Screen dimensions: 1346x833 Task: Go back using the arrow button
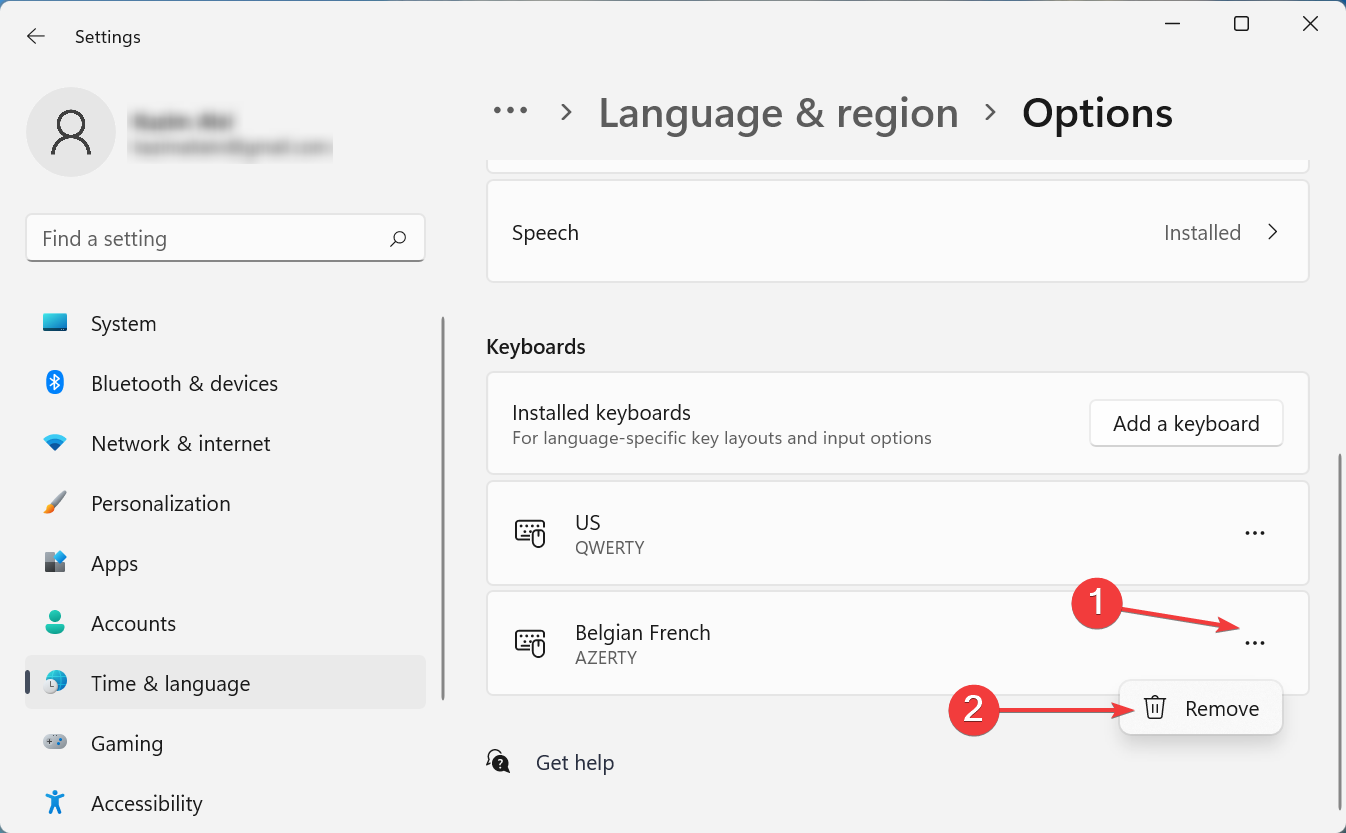(x=36, y=37)
